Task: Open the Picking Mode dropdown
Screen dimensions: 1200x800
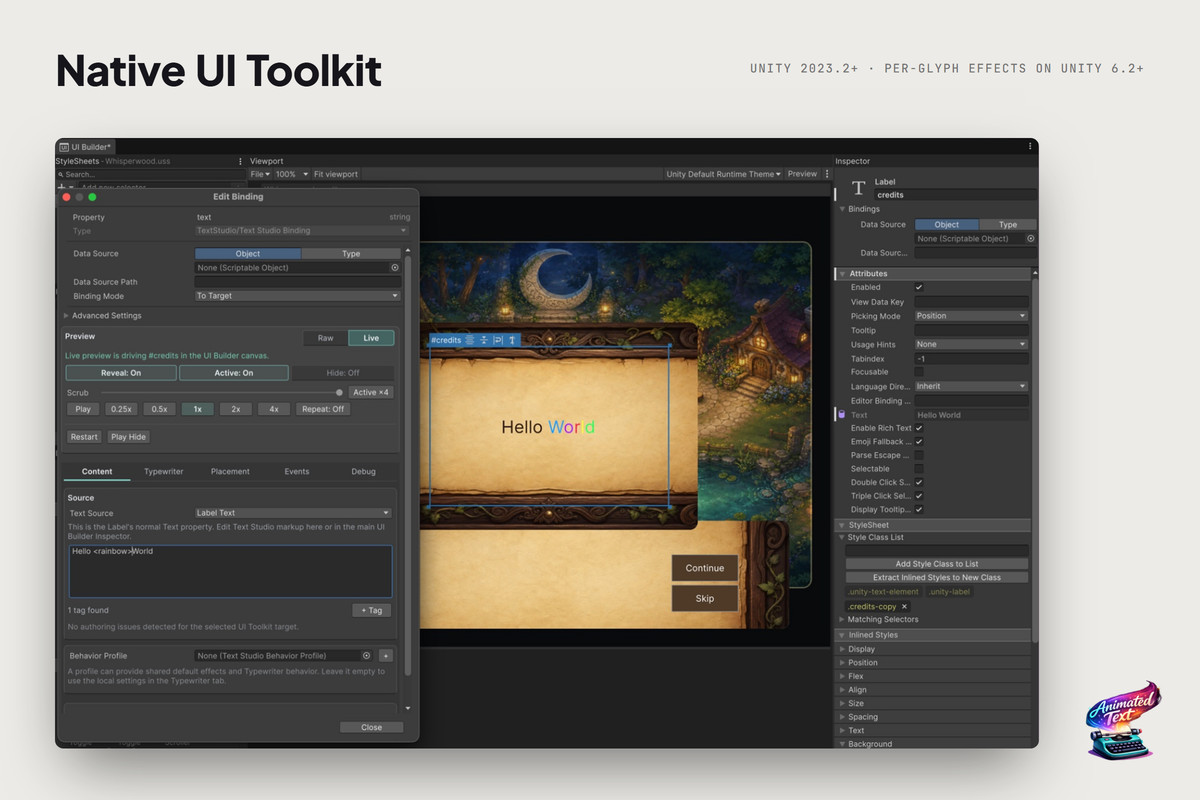Action: tap(971, 316)
